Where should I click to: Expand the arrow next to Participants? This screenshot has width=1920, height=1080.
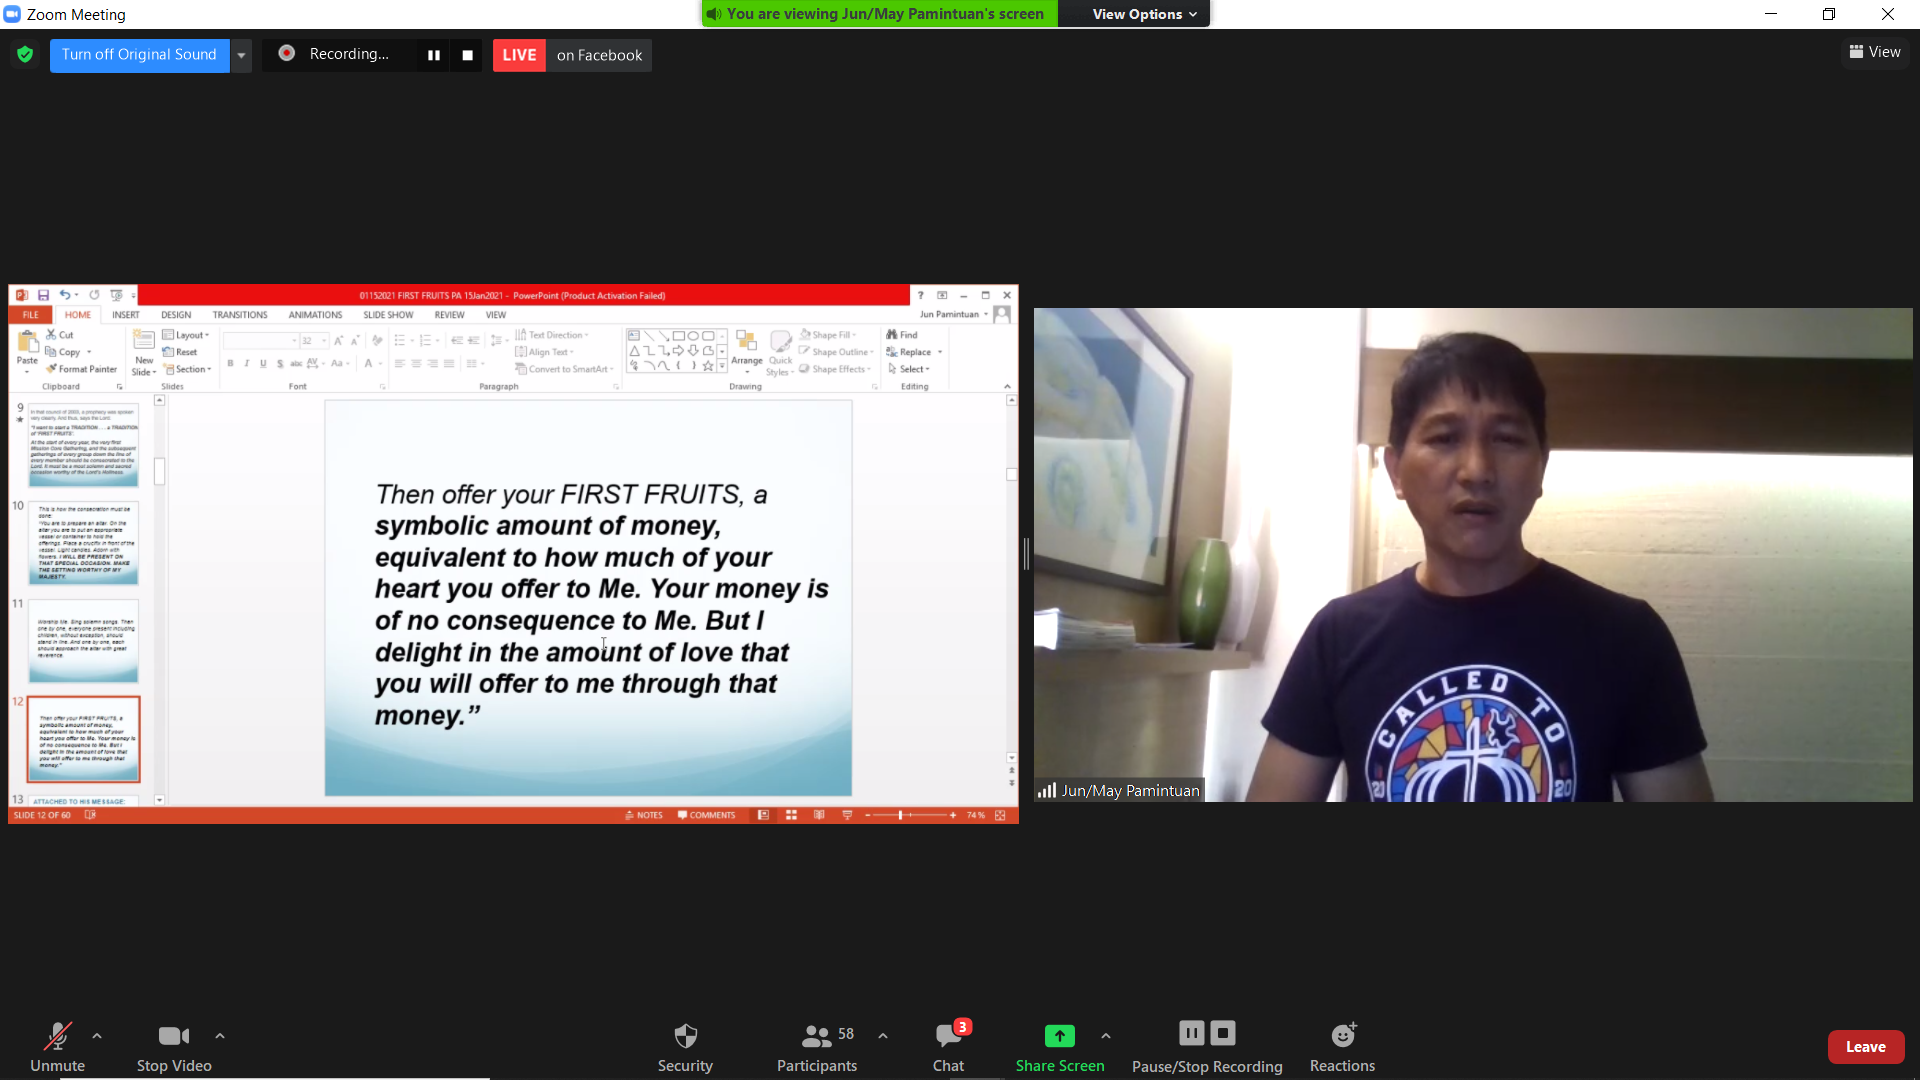[x=883, y=1036]
